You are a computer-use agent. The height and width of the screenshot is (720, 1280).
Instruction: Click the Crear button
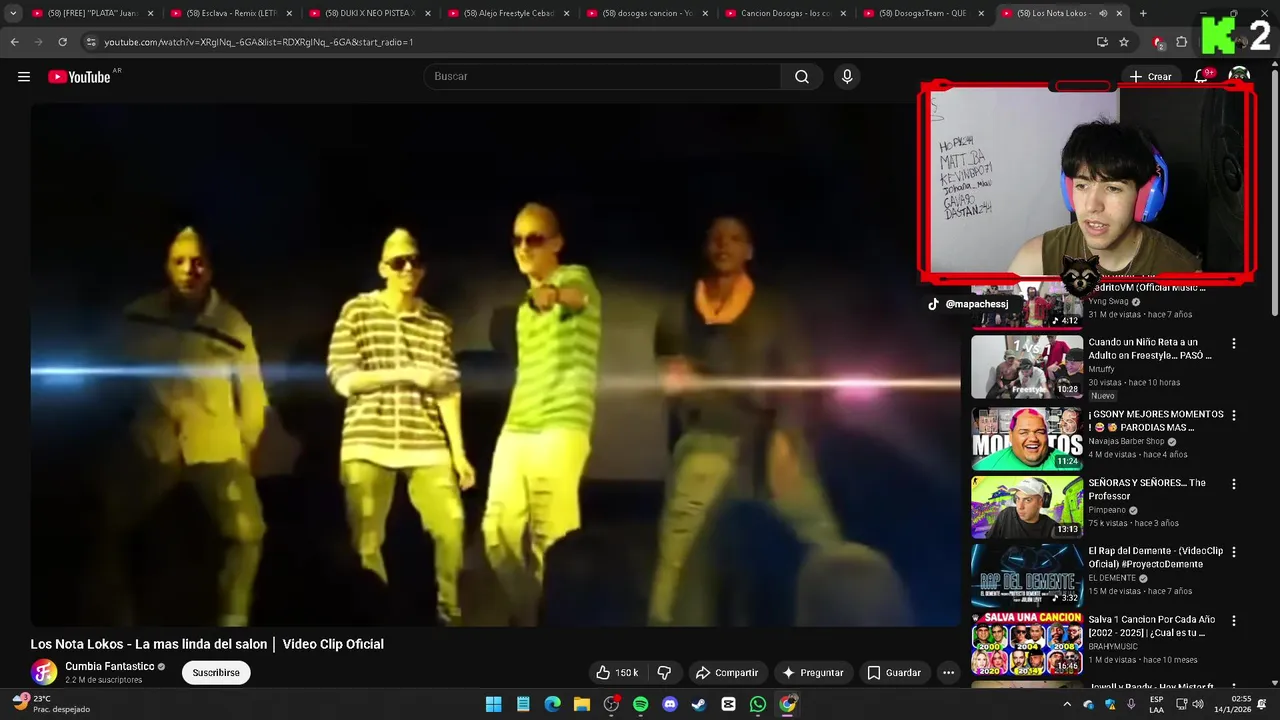(x=1150, y=77)
